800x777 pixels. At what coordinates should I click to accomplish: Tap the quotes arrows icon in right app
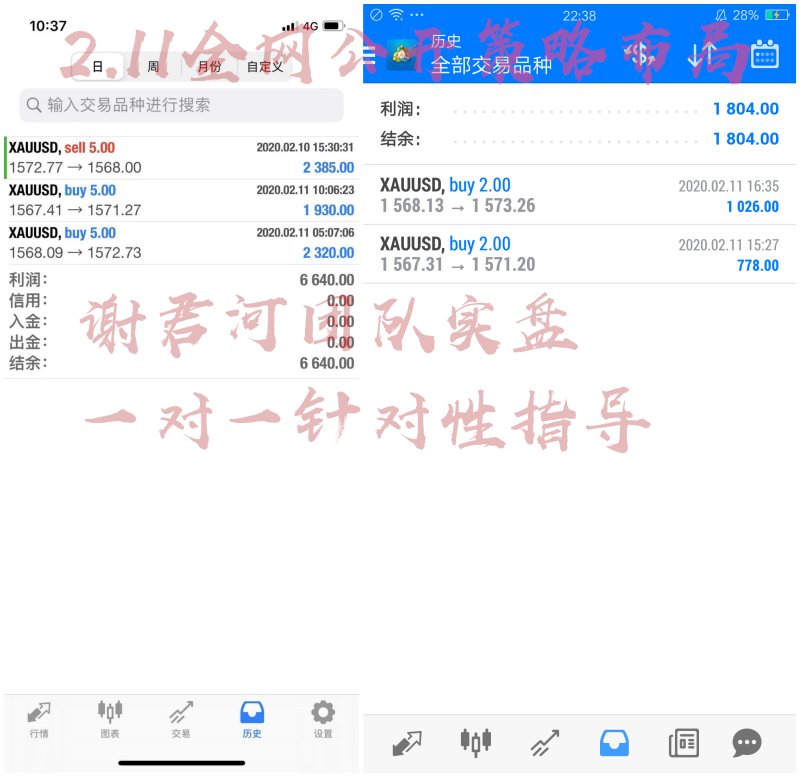(407, 743)
